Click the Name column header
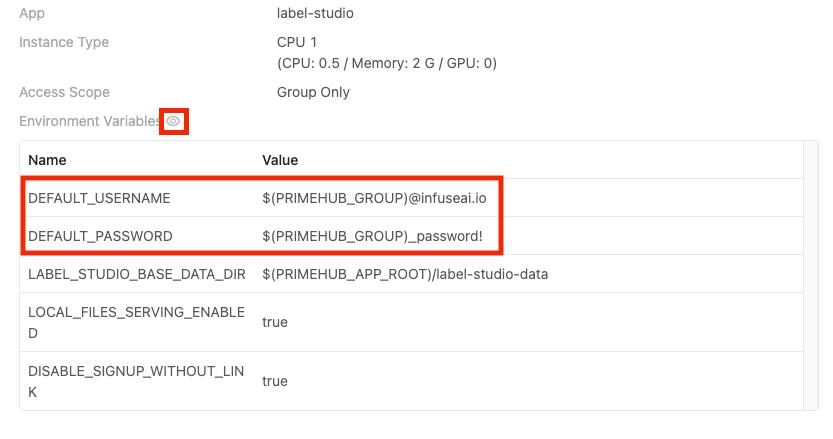 (47, 160)
